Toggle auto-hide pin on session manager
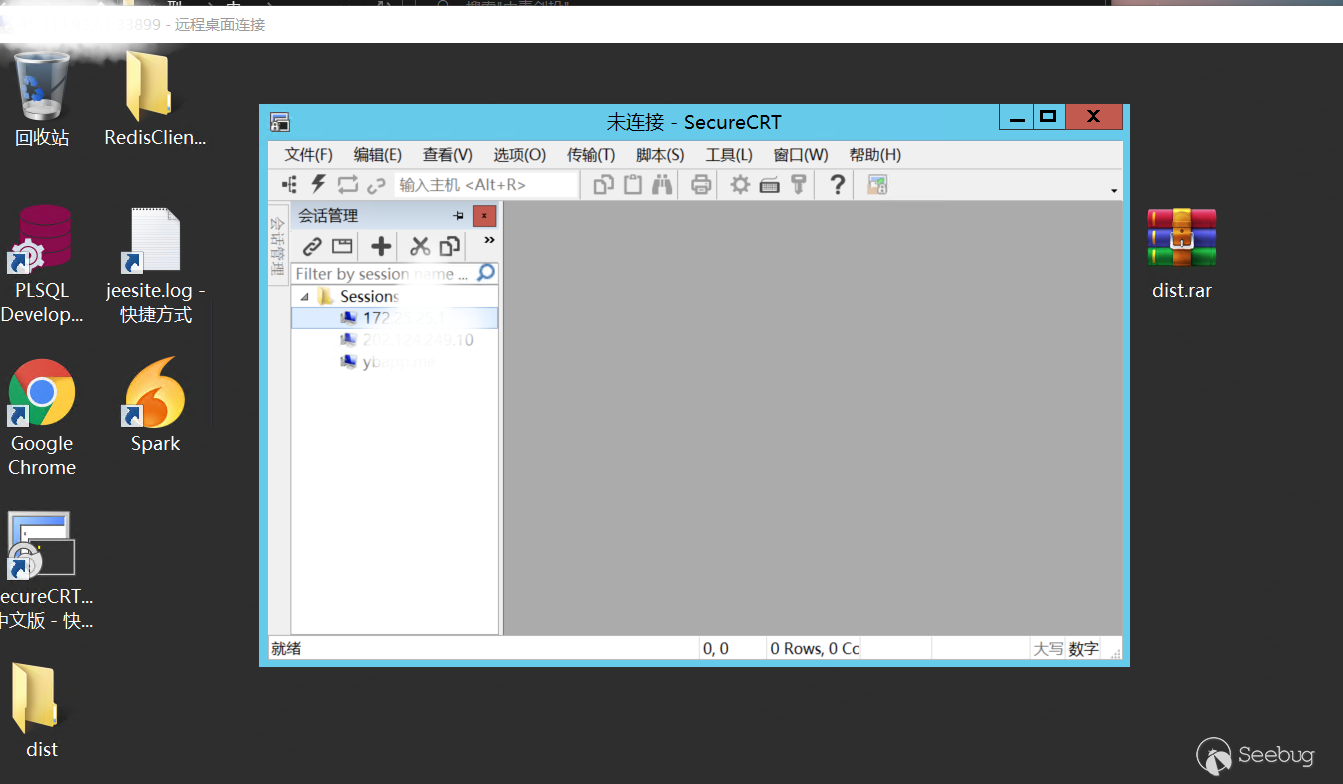Viewport: 1343px width, 784px height. pyautogui.click(x=458, y=215)
